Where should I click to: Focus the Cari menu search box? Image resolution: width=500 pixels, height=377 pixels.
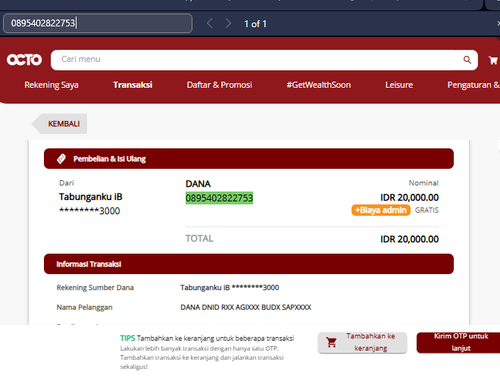click(264, 60)
